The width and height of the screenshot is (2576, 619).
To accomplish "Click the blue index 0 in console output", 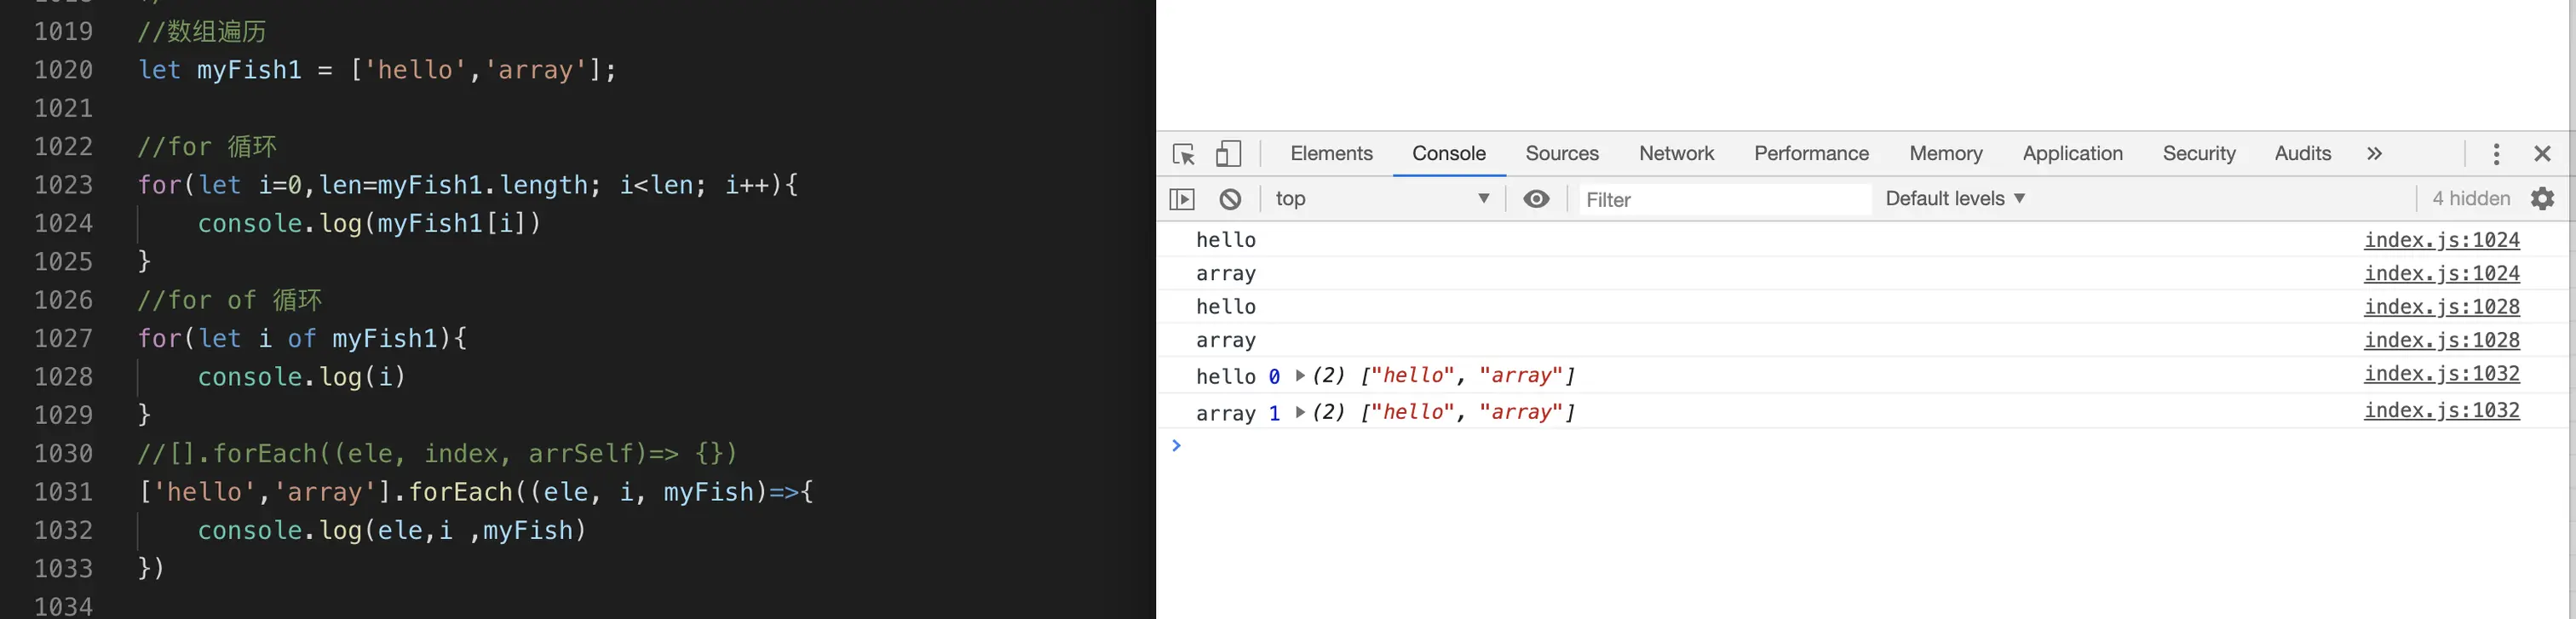I will [x=1274, y=377].
